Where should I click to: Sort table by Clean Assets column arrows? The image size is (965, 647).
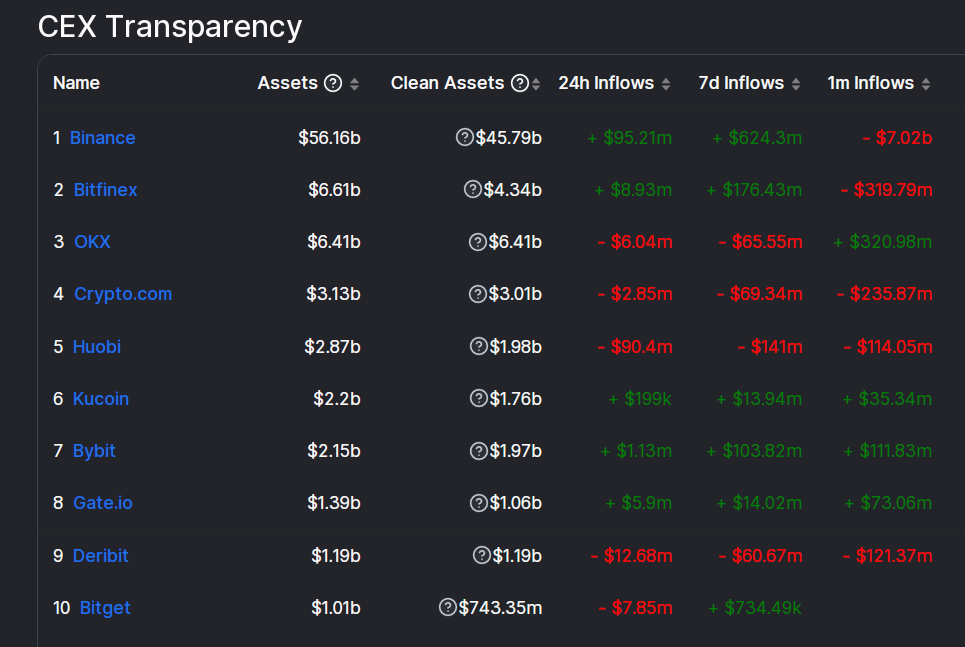pyautogui.click(x=536, y=84)
